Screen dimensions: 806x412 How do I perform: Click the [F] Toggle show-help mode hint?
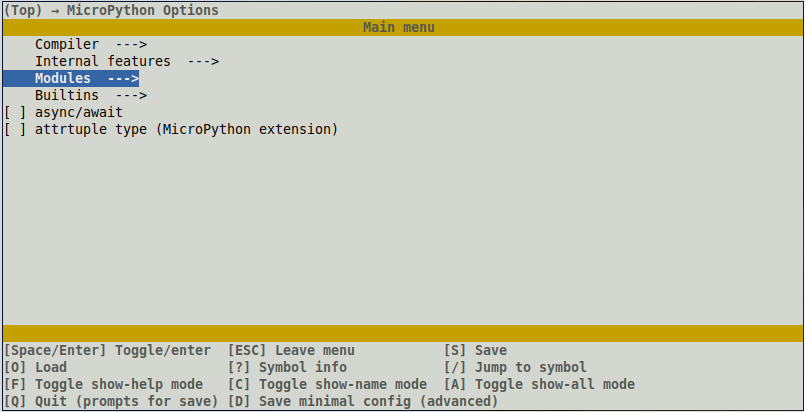[x=103, y=385]
